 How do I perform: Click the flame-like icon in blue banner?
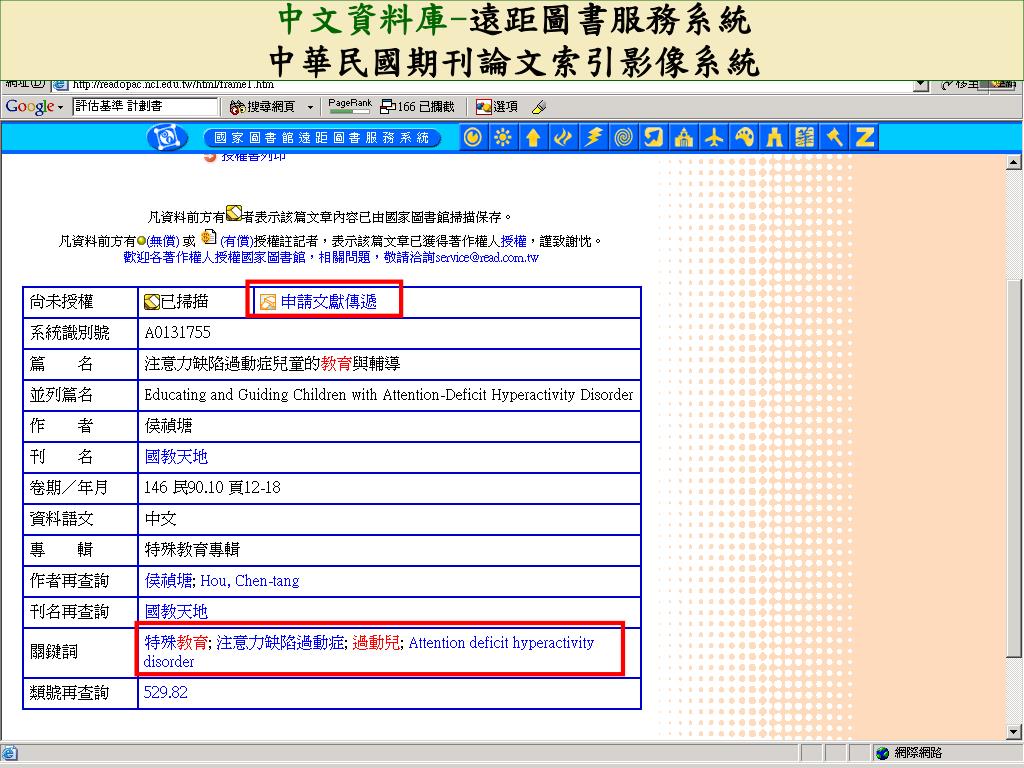click(562, 138)
